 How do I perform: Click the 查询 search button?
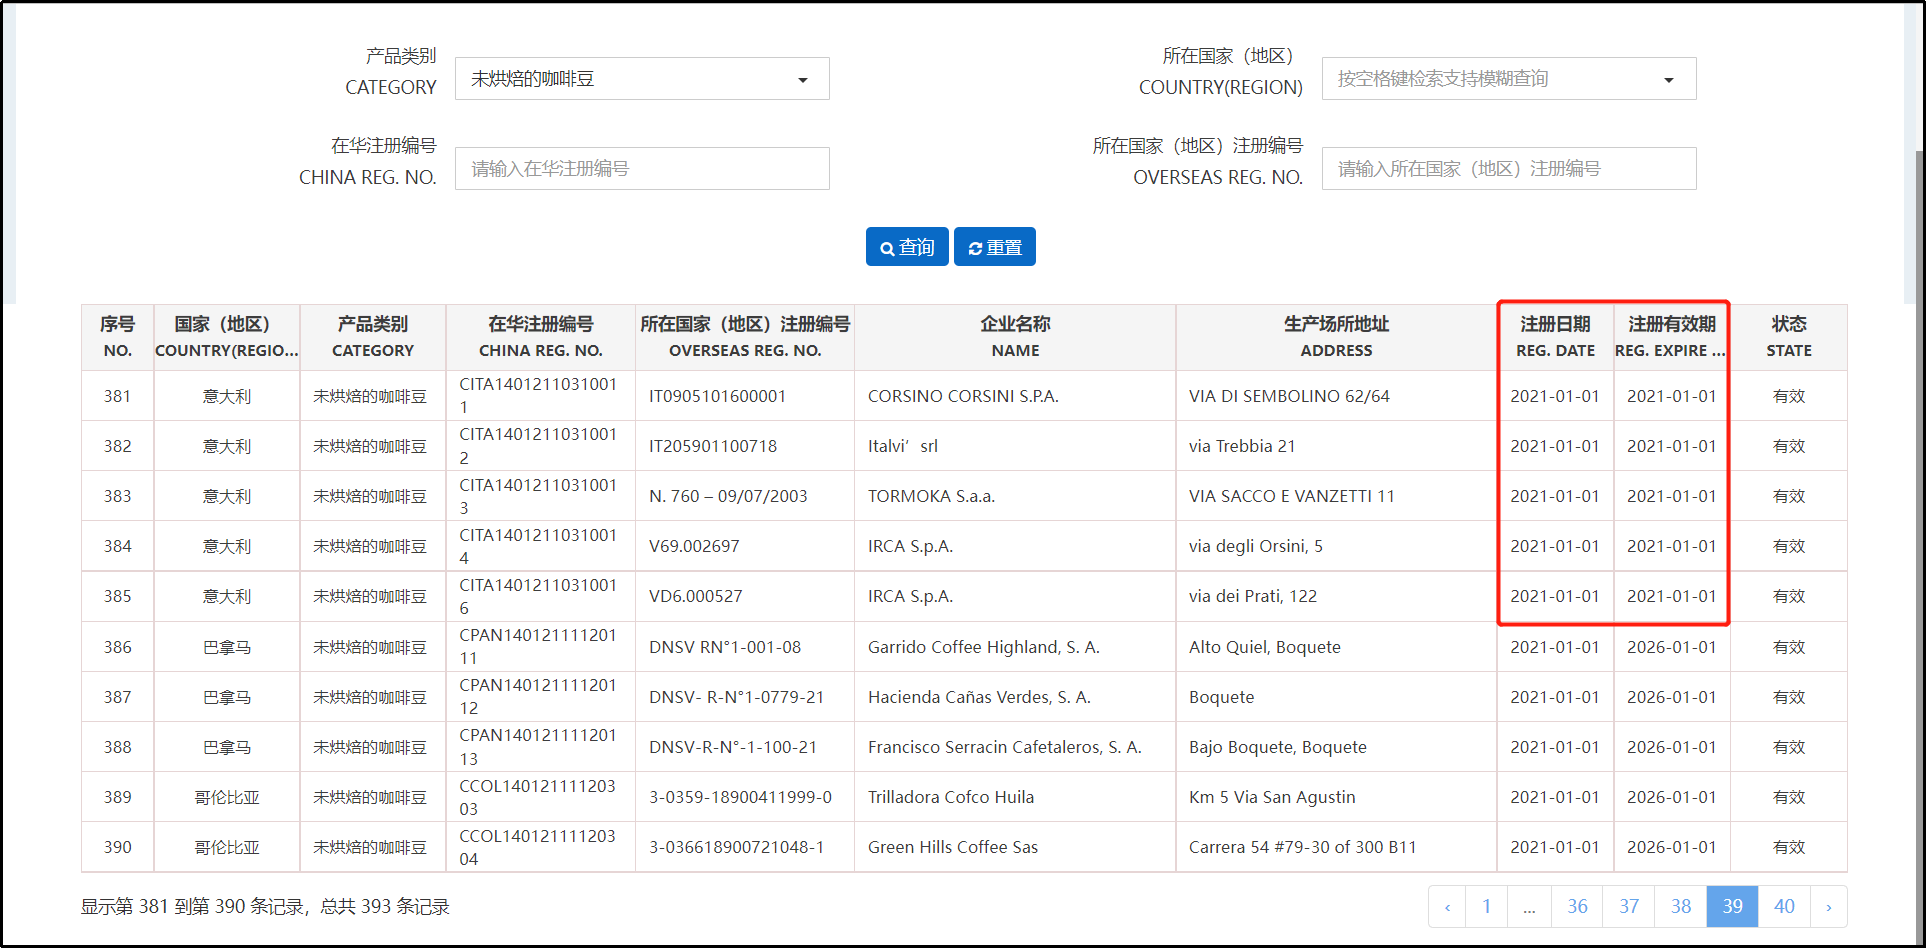coord(906,247)
